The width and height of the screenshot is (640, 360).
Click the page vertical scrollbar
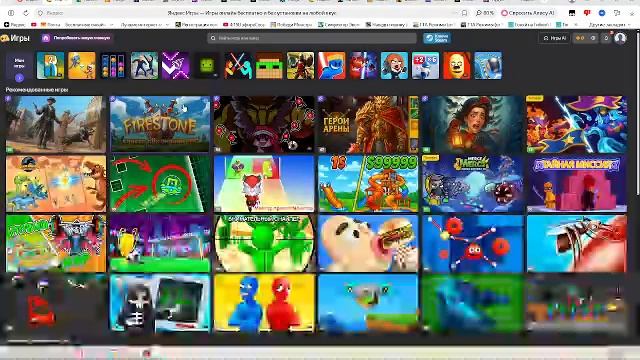(637, 114)
